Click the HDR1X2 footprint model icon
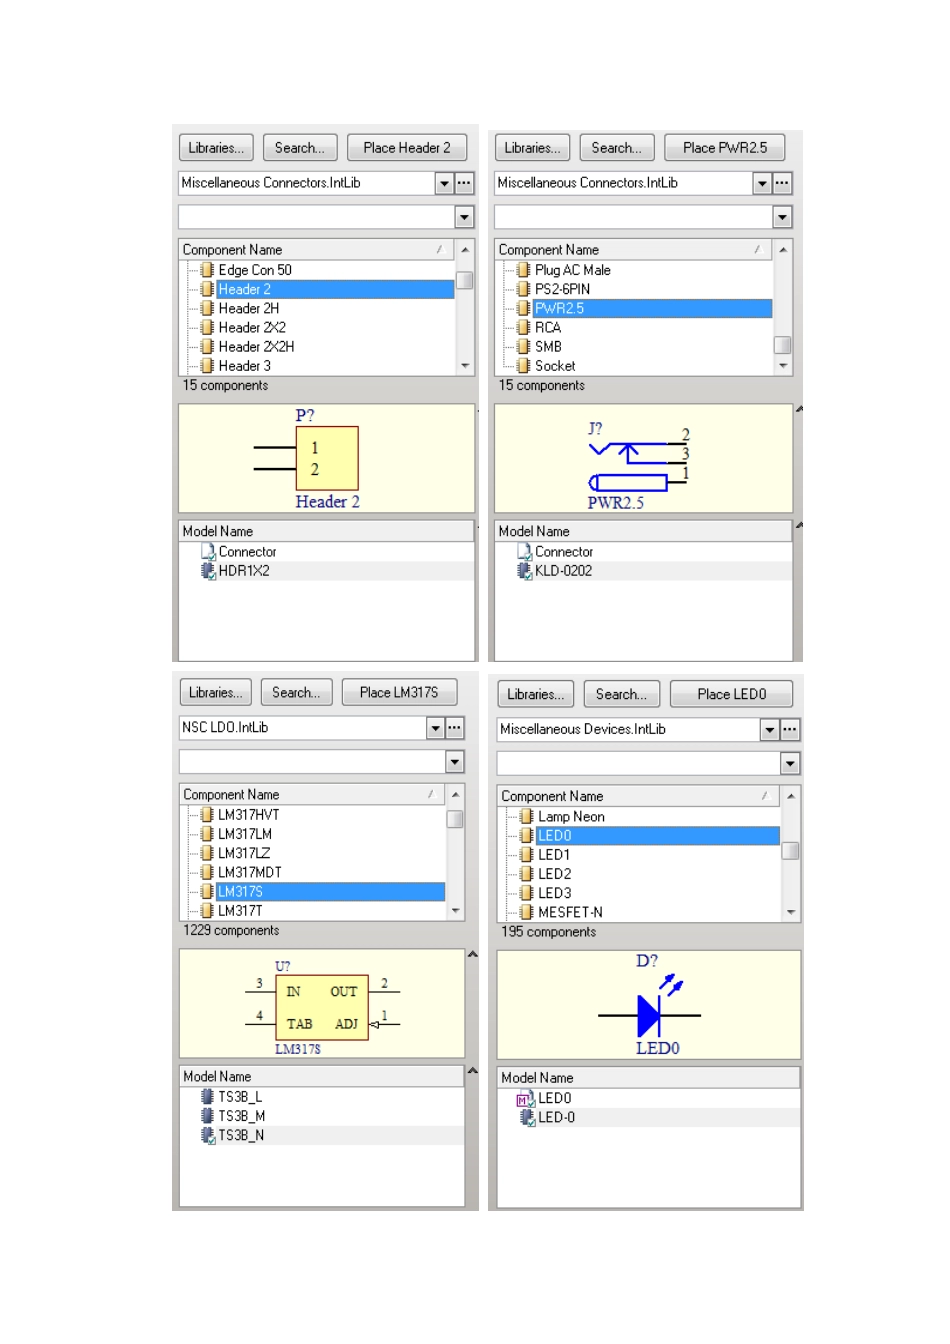This screenshot has width=950, height=1344. (x=208, y=571)
